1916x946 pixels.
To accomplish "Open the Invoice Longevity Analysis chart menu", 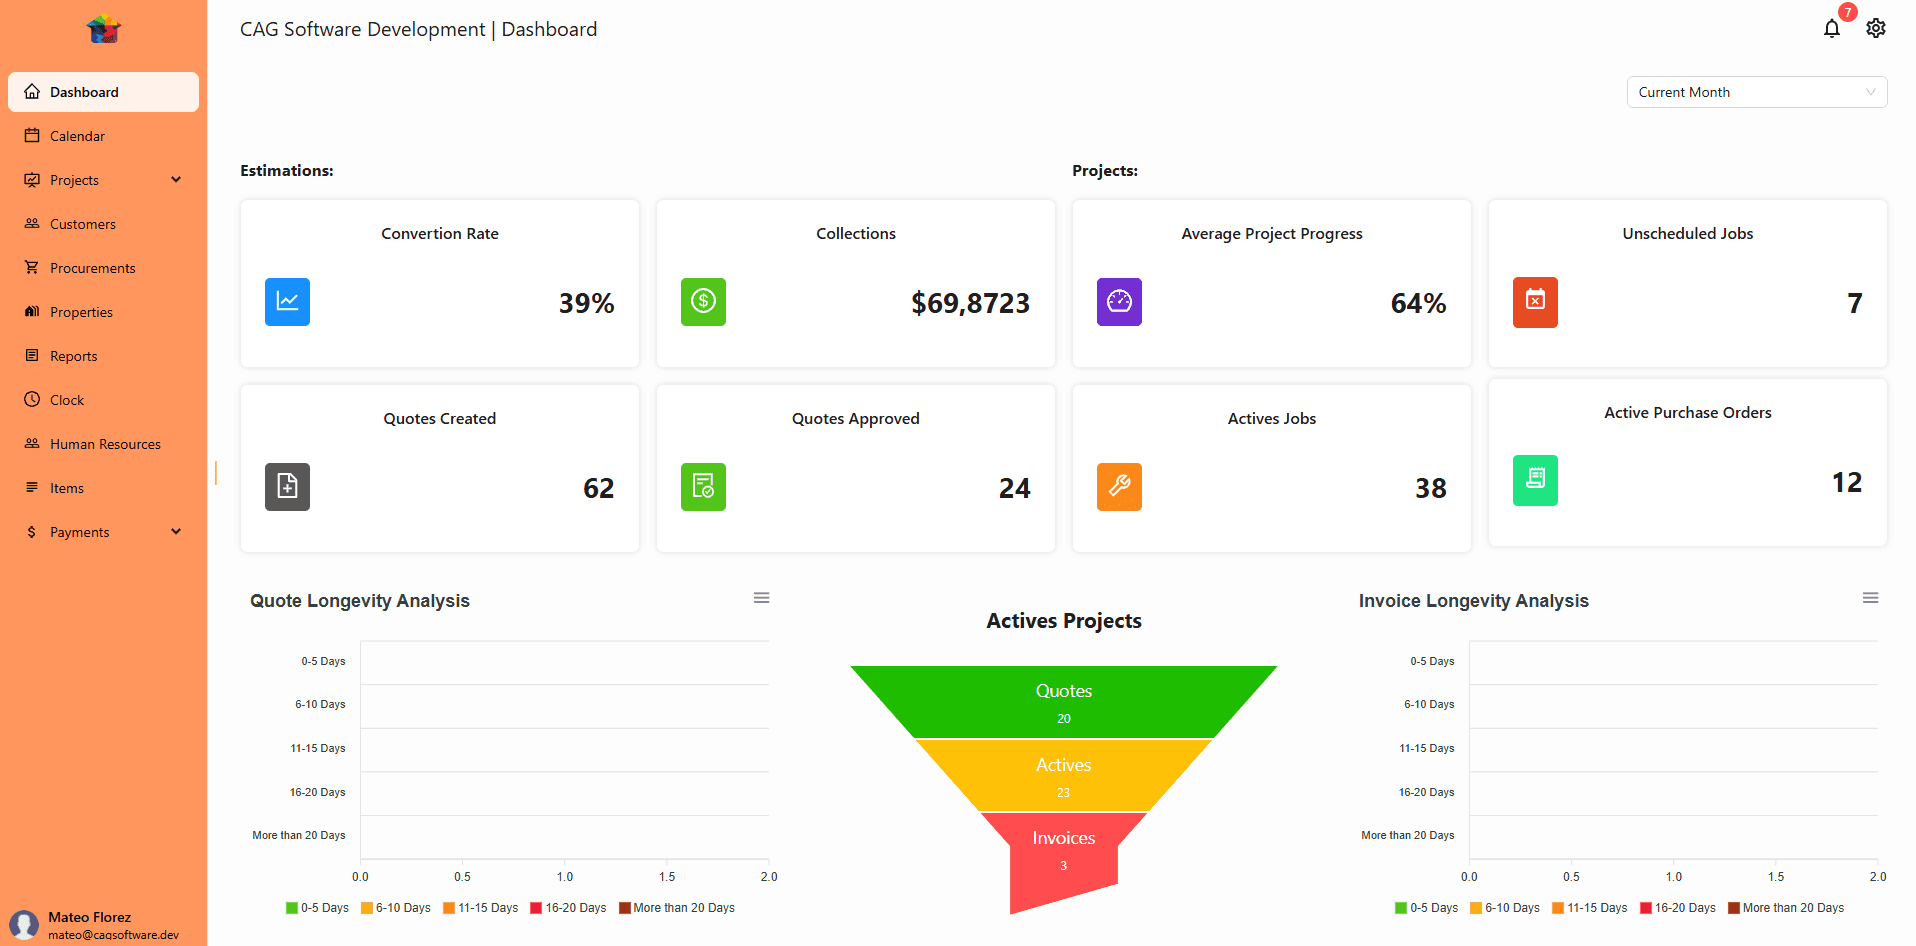I will pos(1870,597).
